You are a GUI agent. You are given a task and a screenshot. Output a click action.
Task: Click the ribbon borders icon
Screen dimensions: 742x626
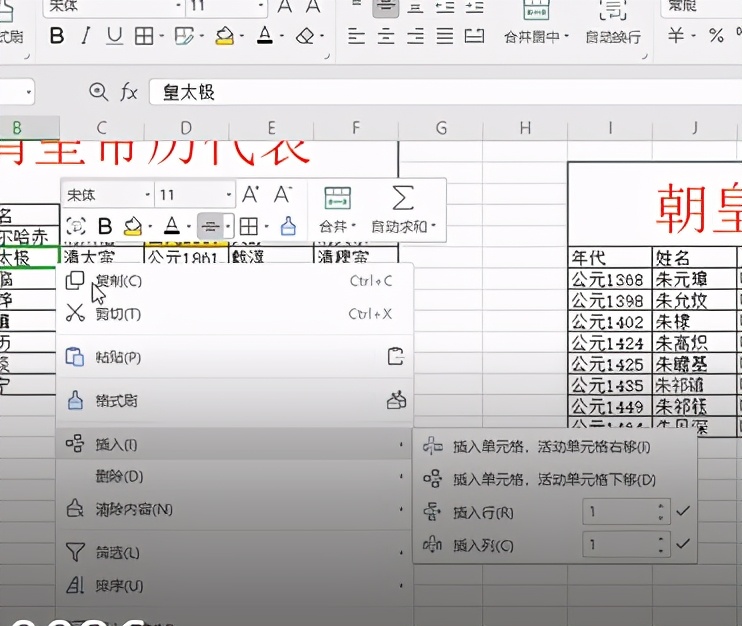click(144, 36)
